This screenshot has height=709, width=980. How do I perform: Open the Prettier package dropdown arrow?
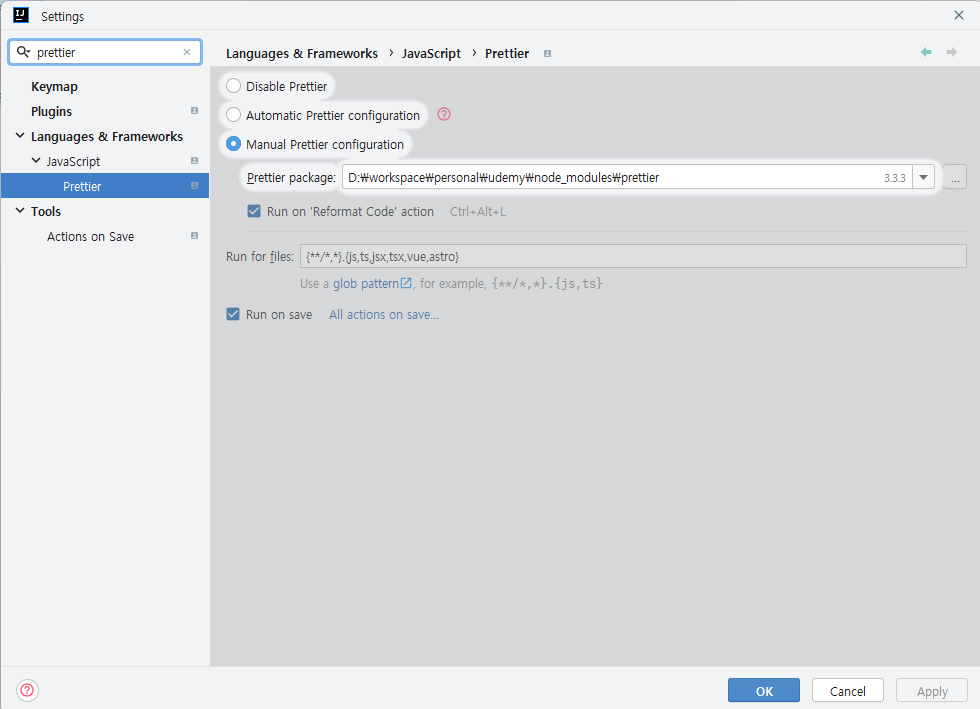[923, 178]
